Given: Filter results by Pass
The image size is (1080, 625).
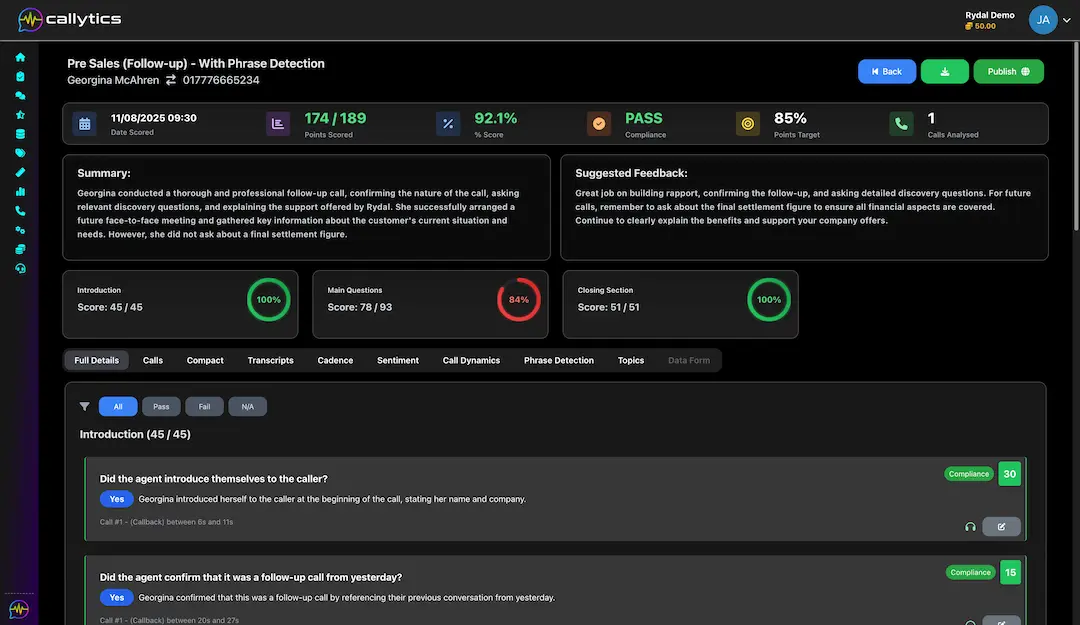Looking at the screenshot, I should (161, 407).
